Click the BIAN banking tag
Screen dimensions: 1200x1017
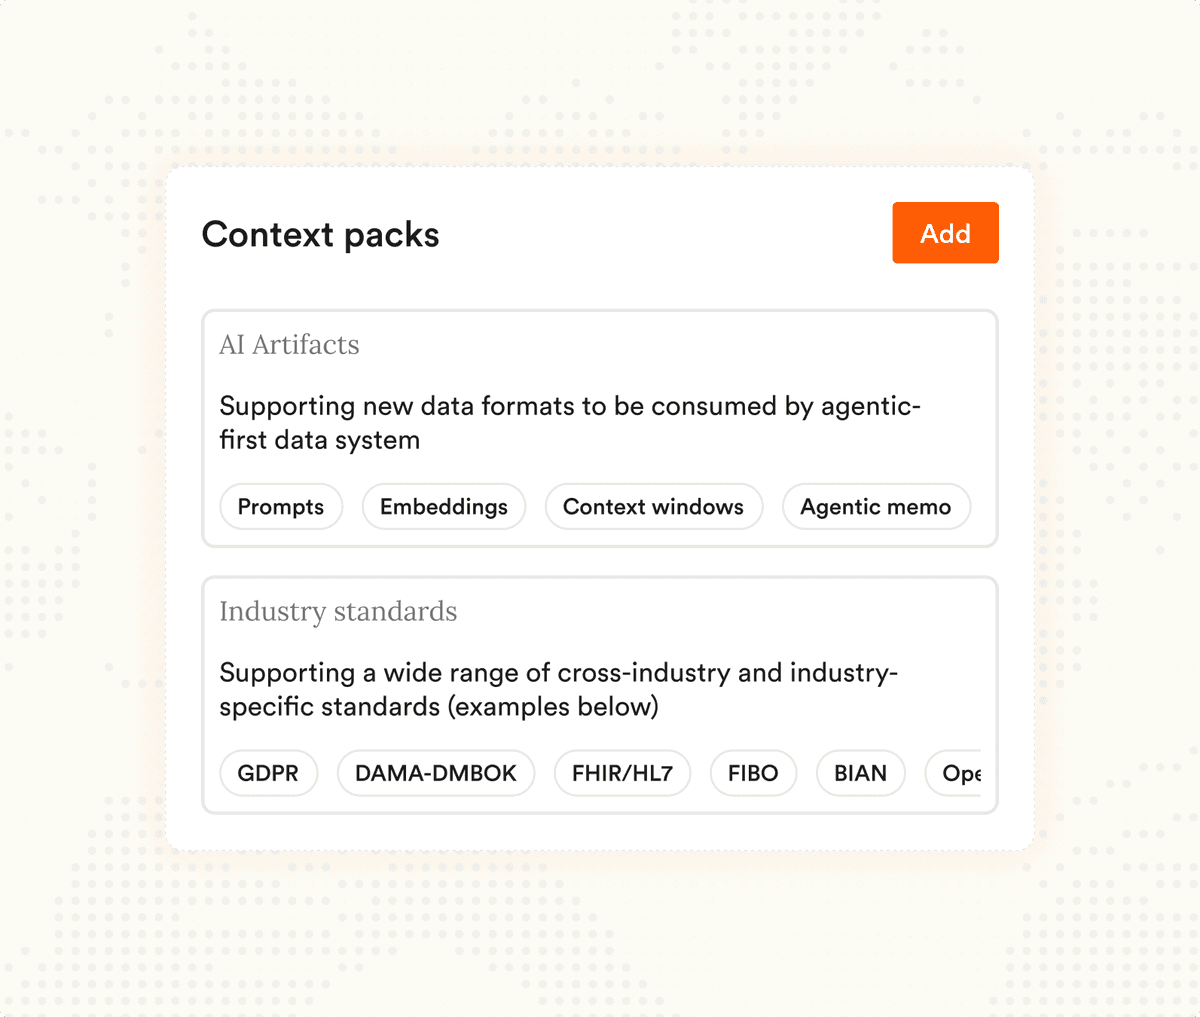(860, 773)
